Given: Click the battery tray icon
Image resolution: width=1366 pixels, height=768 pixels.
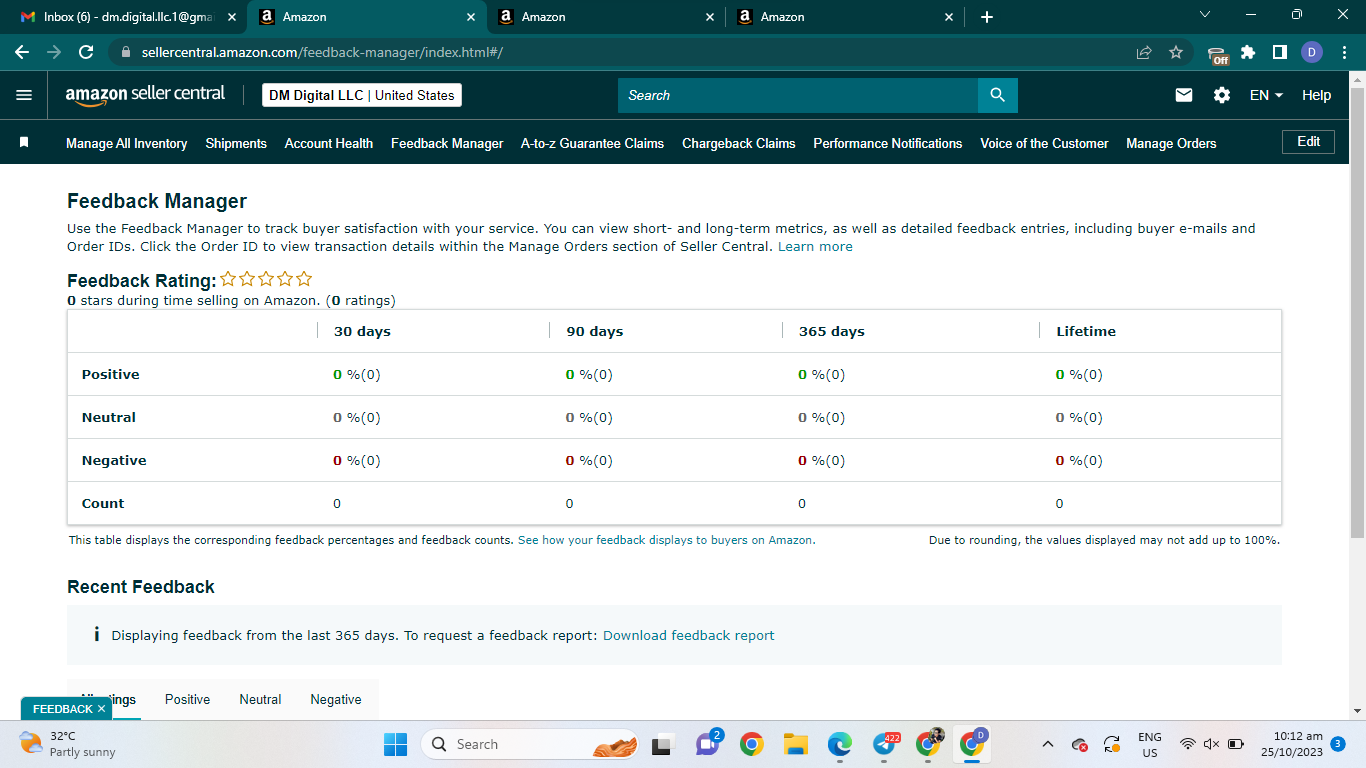Looking at the screenshot, I should coord(1236,744).
